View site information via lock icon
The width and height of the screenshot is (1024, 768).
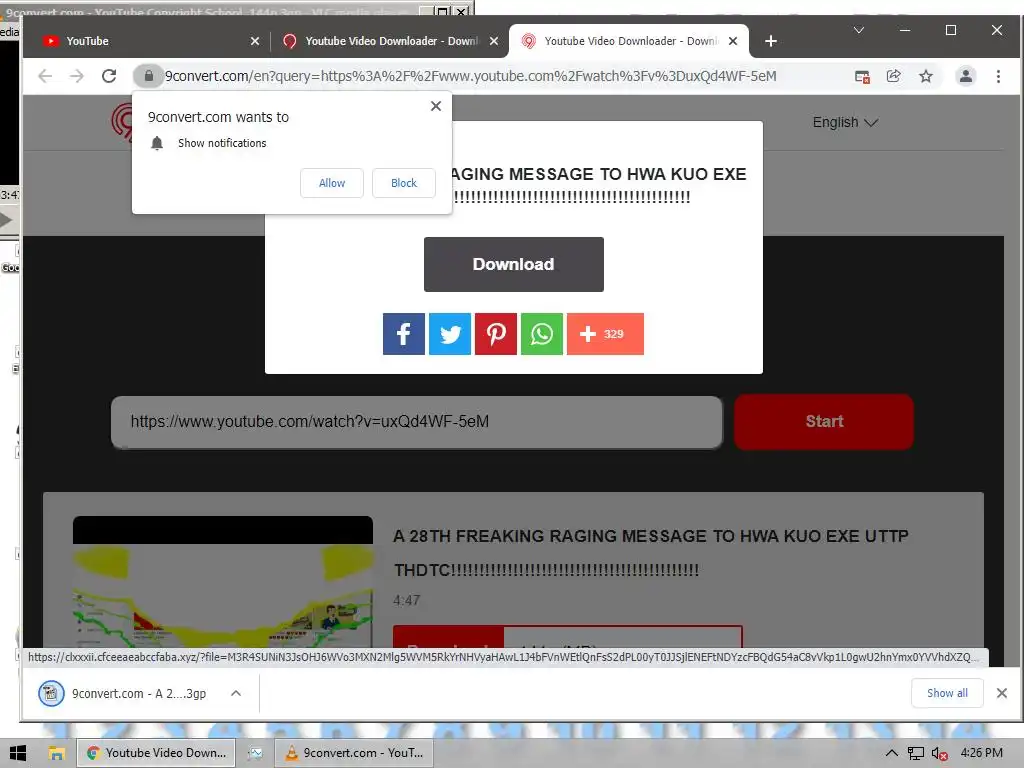pyautogui.click(x=148, y=76)
